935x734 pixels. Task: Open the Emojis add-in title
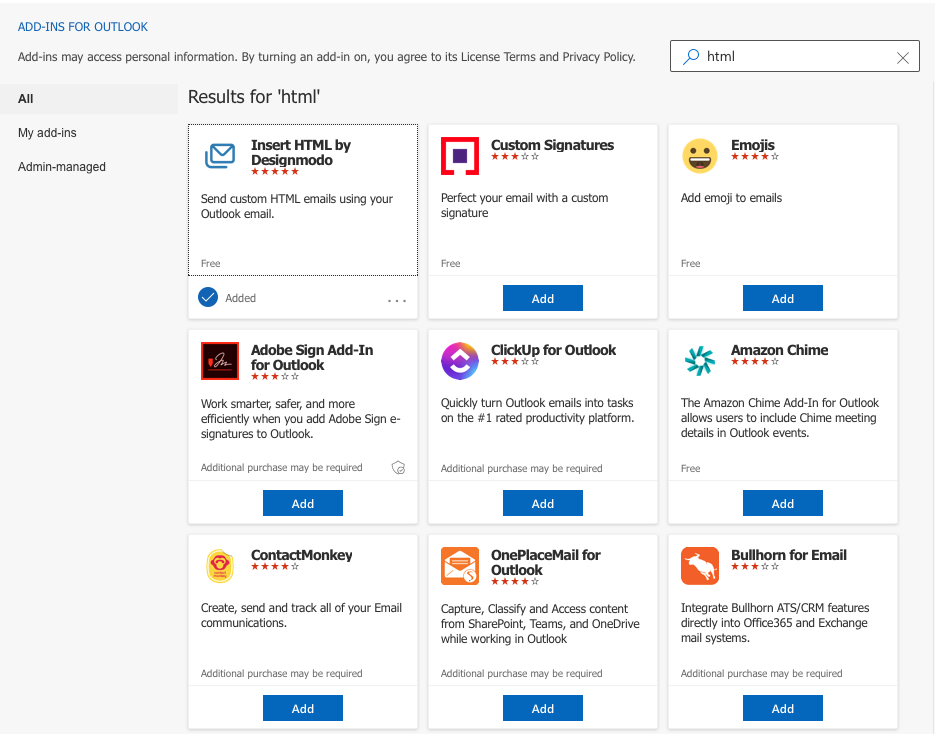point(753,145)
